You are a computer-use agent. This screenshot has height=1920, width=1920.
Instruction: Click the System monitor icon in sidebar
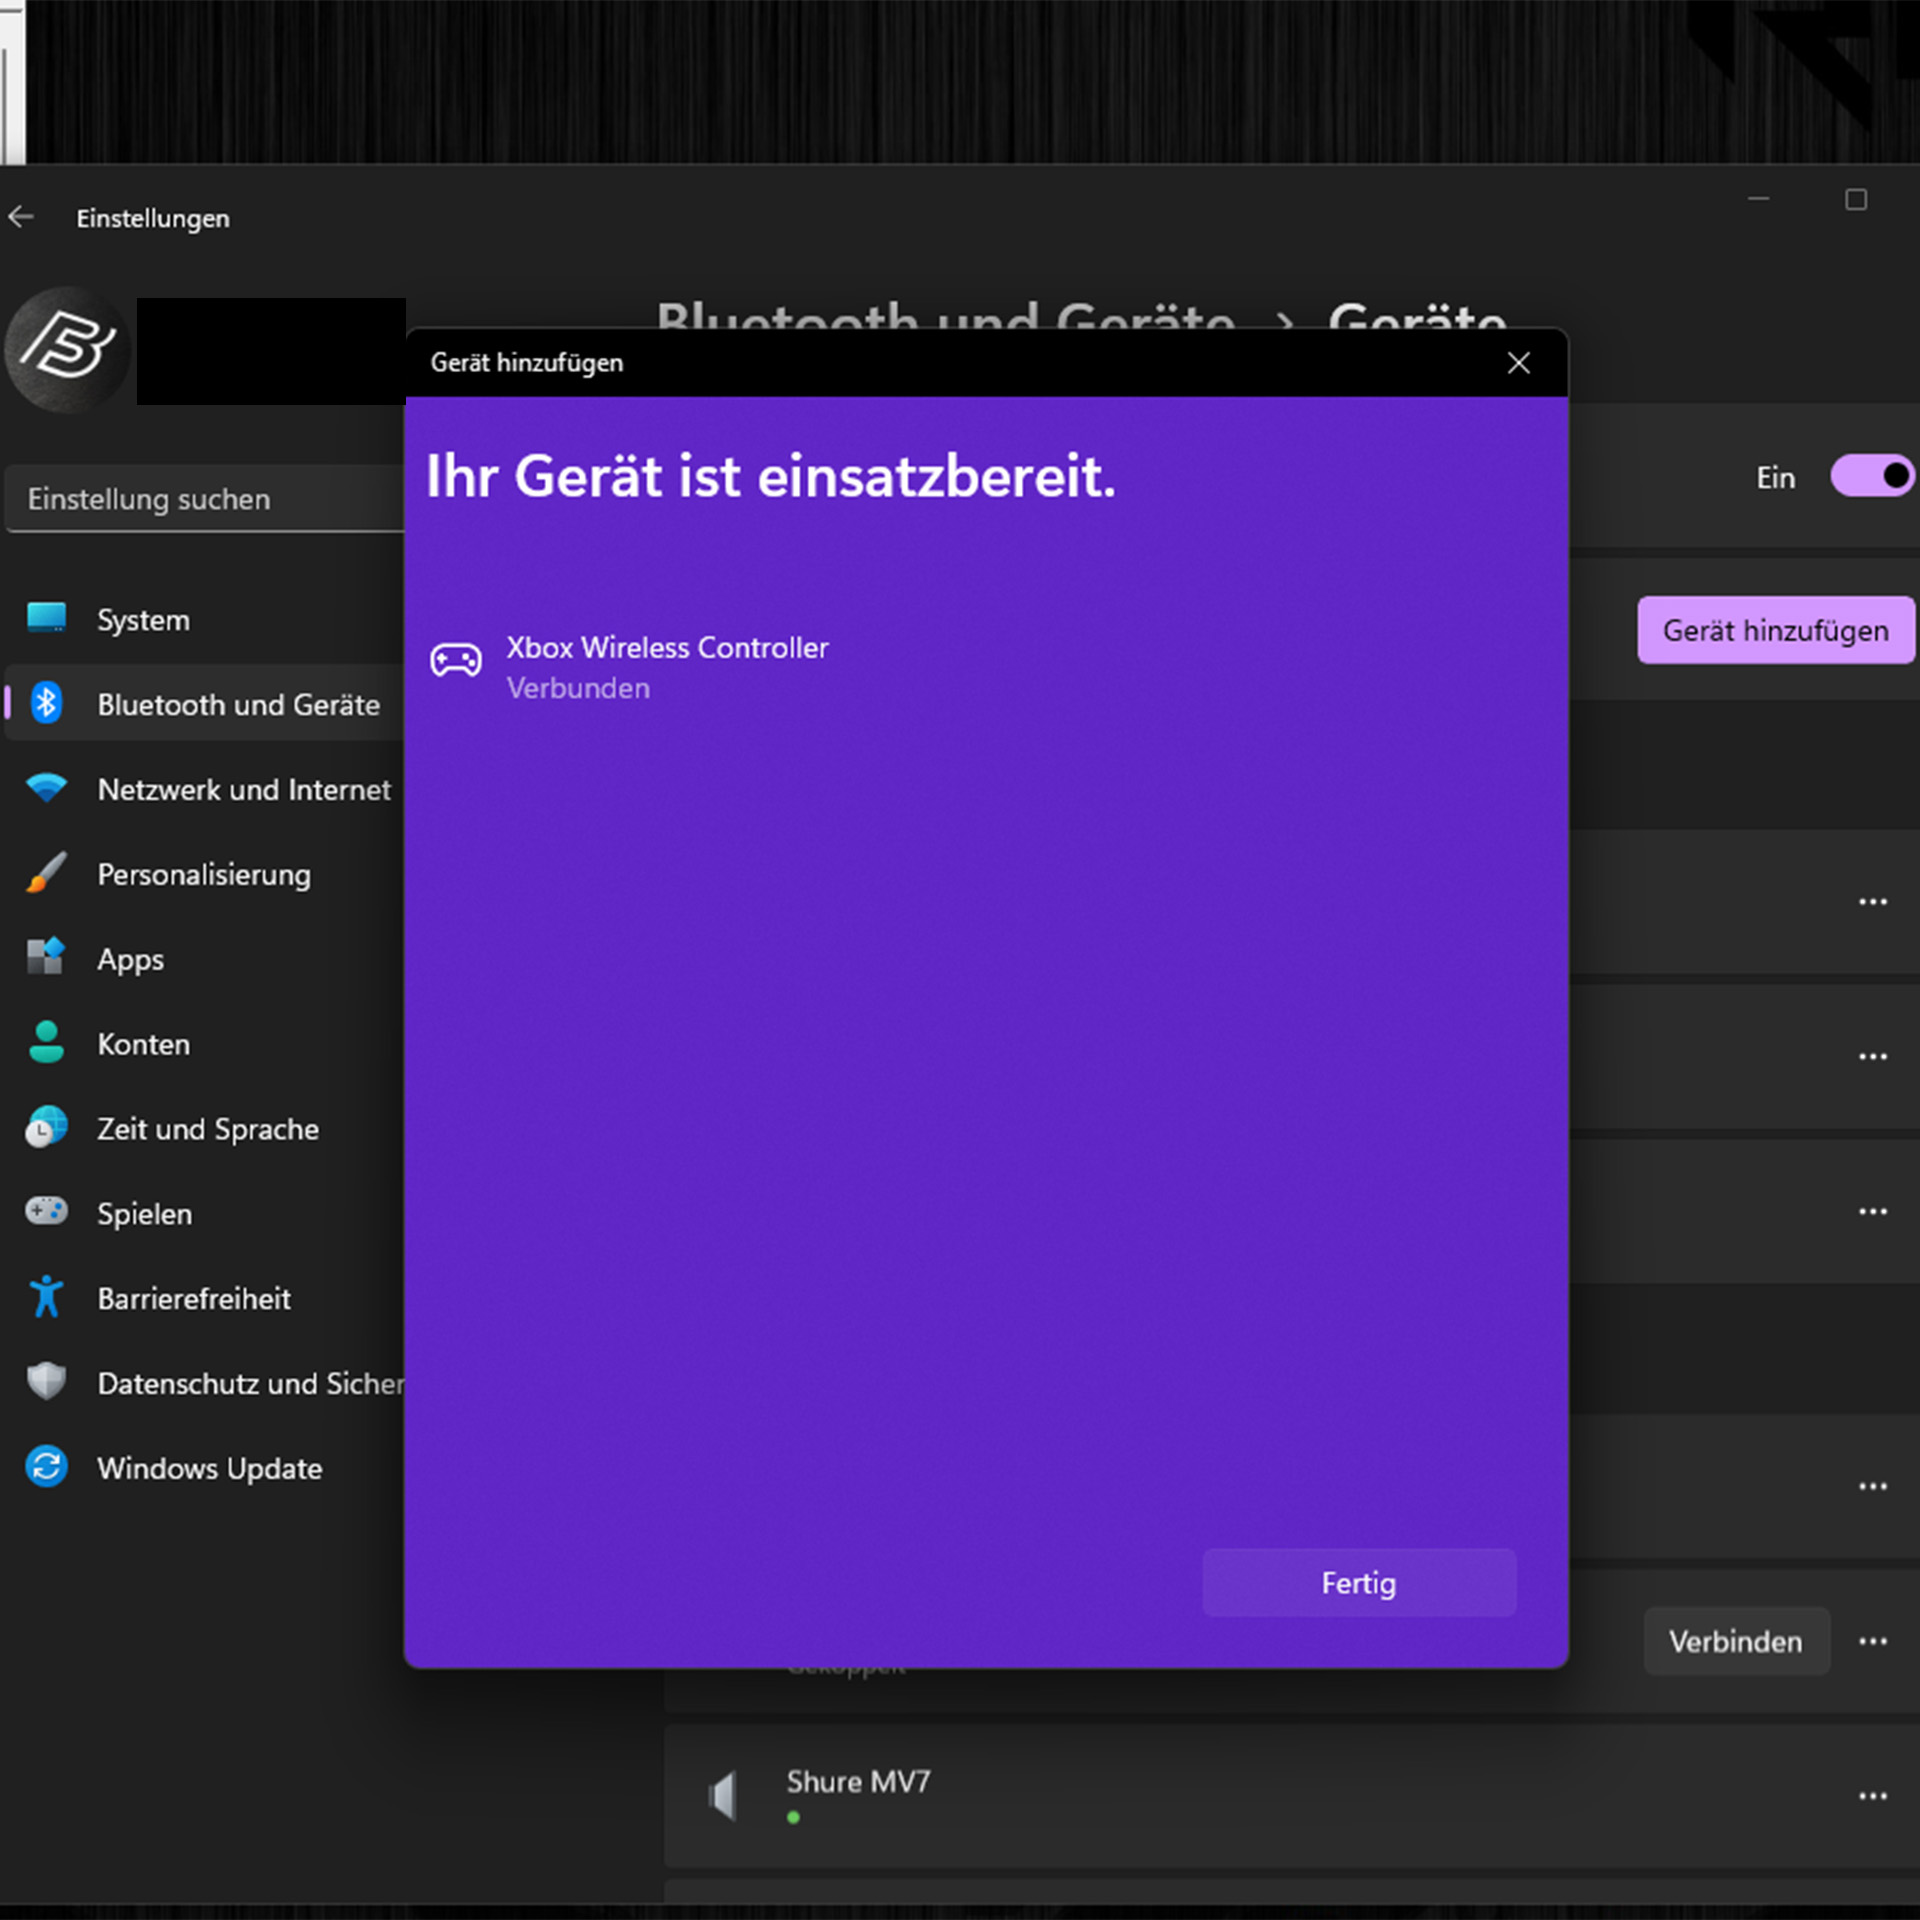[x=46, y=618]
